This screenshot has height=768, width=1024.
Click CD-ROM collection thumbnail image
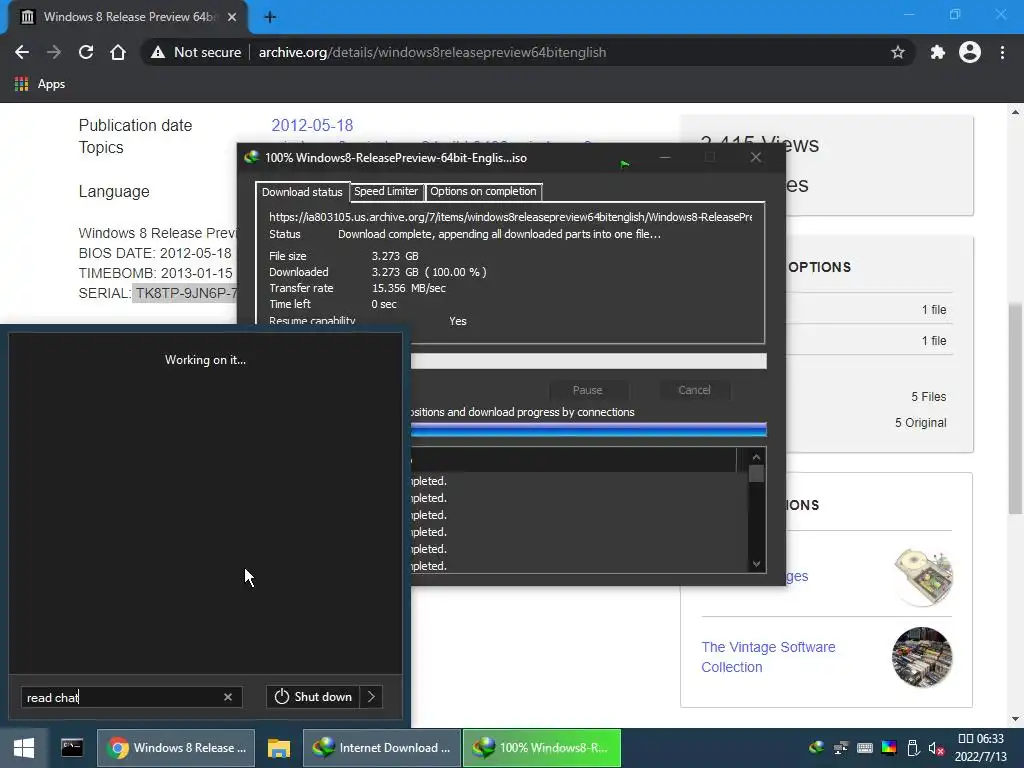click(922, 577)
